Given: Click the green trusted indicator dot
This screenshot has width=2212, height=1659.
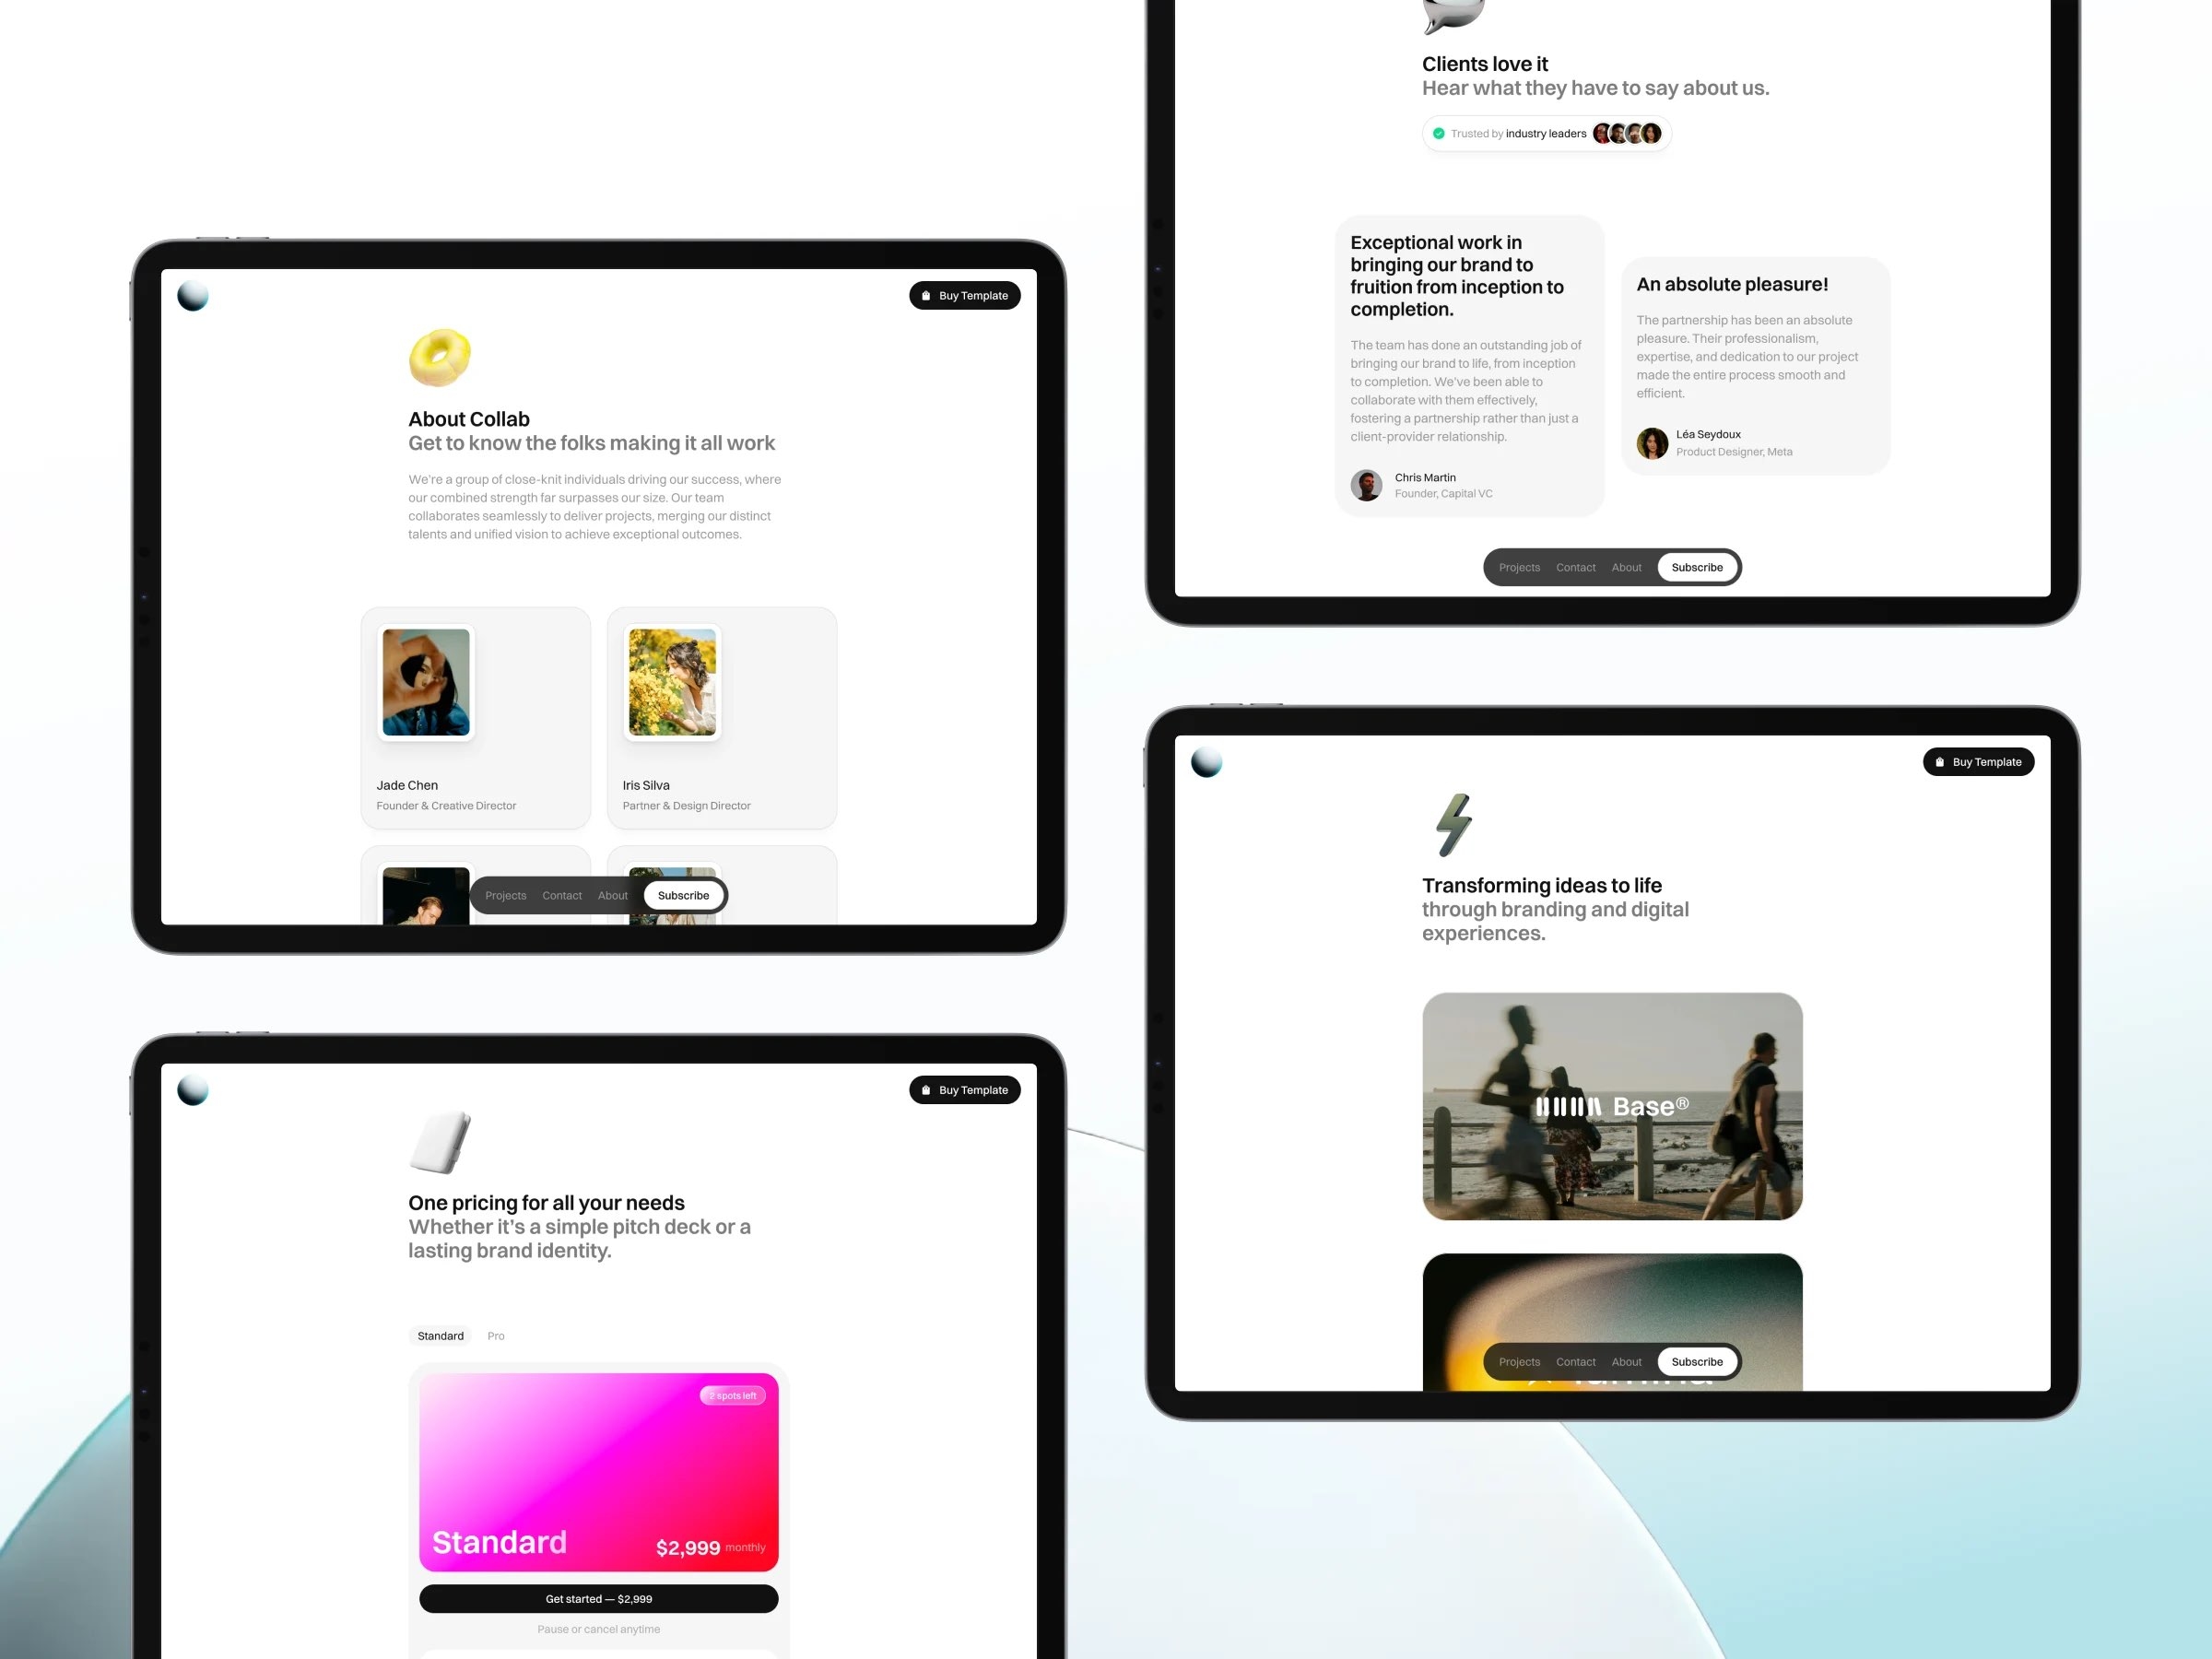Looking at the screenshot, I should point(1439,133).
